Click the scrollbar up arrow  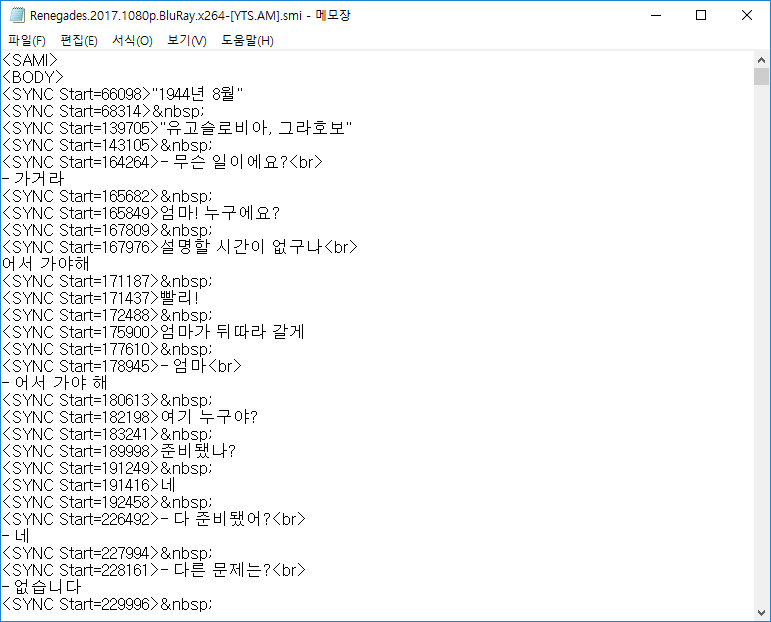(761, 60)
